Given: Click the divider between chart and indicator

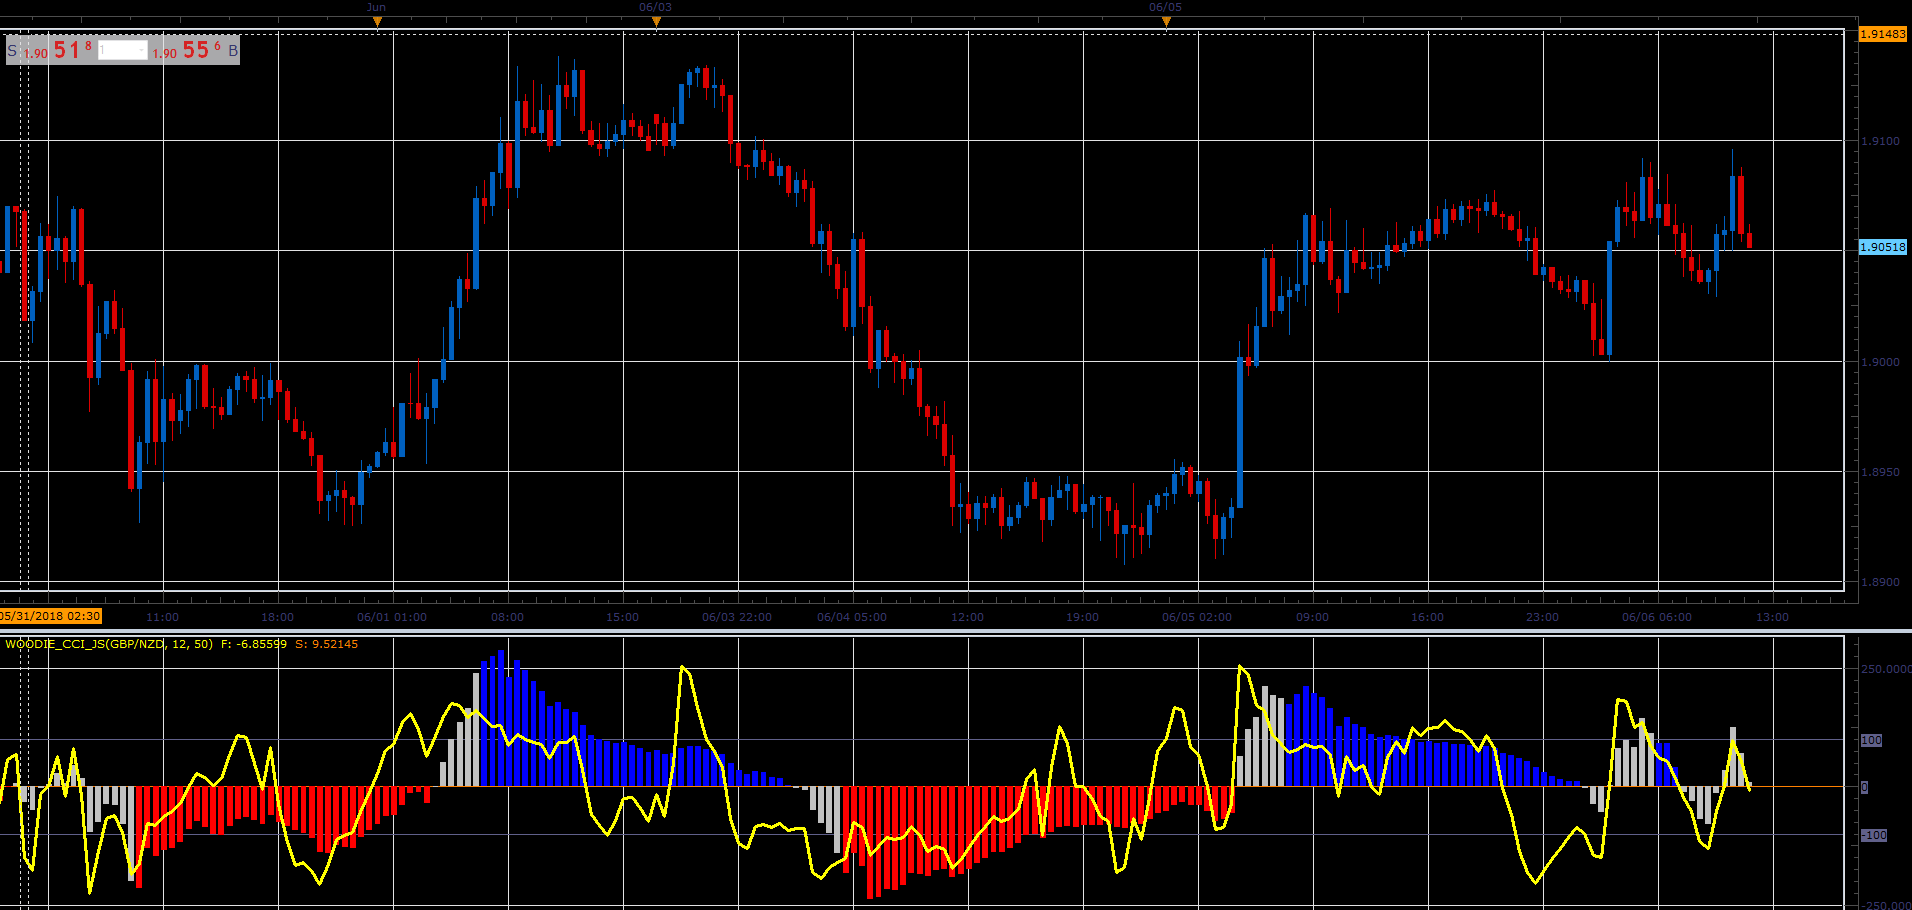Looking at the screenshot, I should click(956, 631).
